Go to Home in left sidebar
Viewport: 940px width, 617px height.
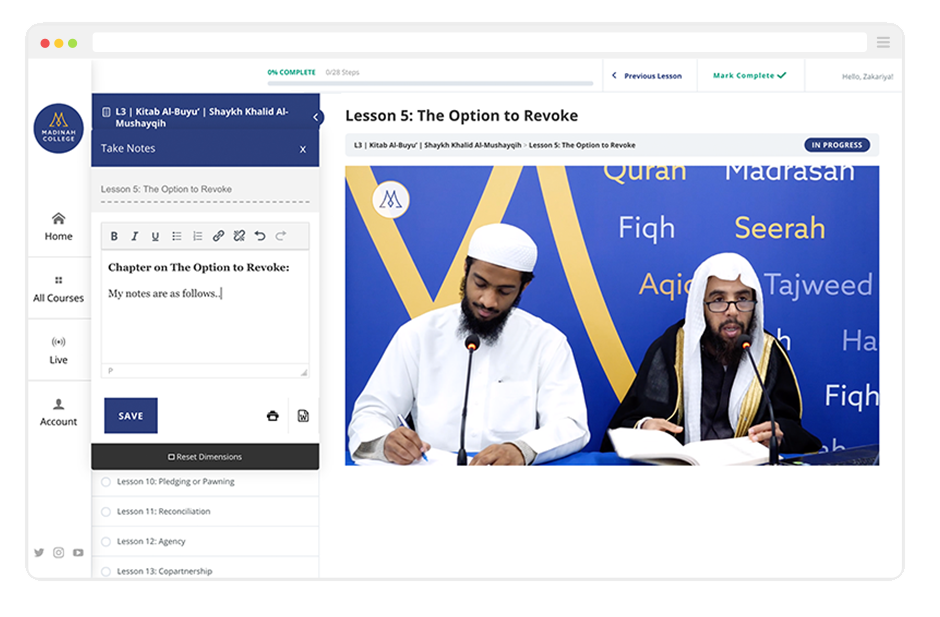(x=58, y=227)
